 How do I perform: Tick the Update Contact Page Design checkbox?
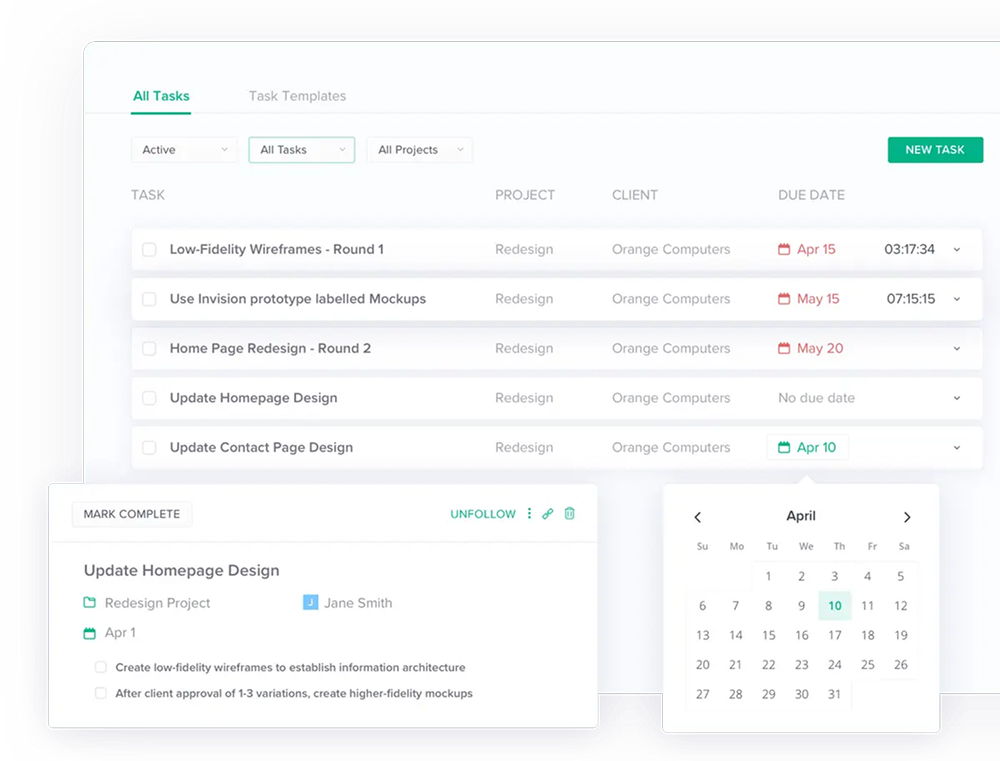coord(149,448)
